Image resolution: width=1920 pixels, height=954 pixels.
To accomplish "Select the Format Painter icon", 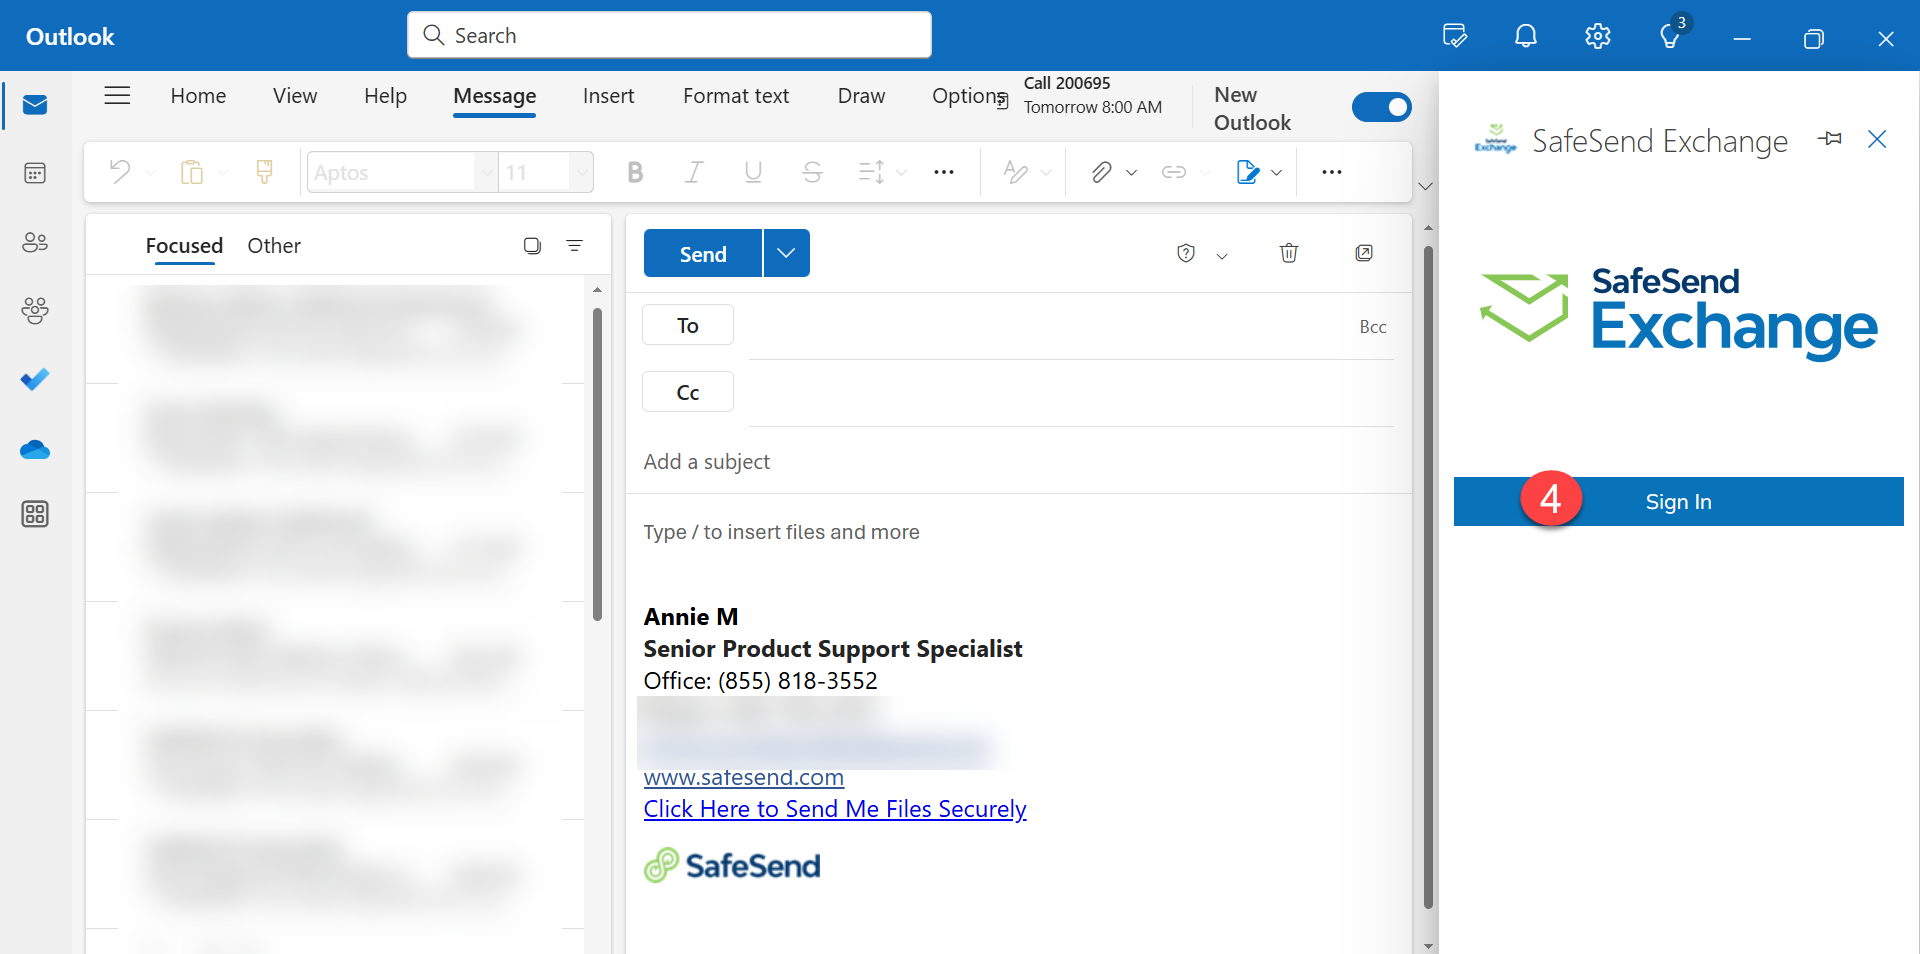I will [x=264, y=172].
